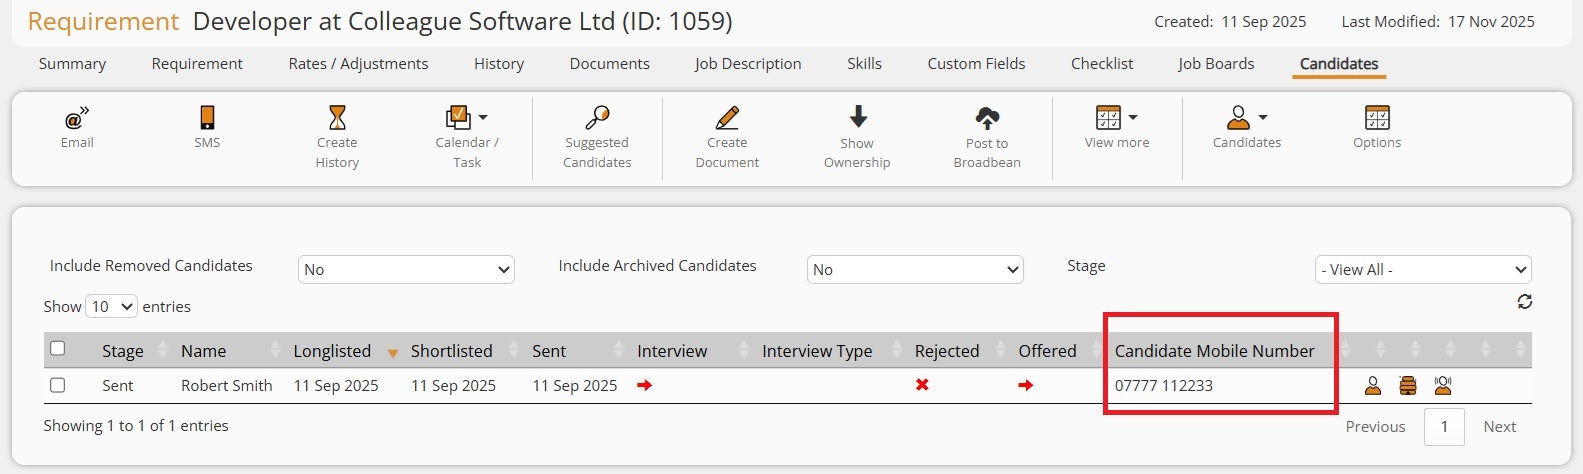The width and height of the screenshot is (1583, 474).
Task: Change the Show entries count dropdown
Action: pos(111,307)
